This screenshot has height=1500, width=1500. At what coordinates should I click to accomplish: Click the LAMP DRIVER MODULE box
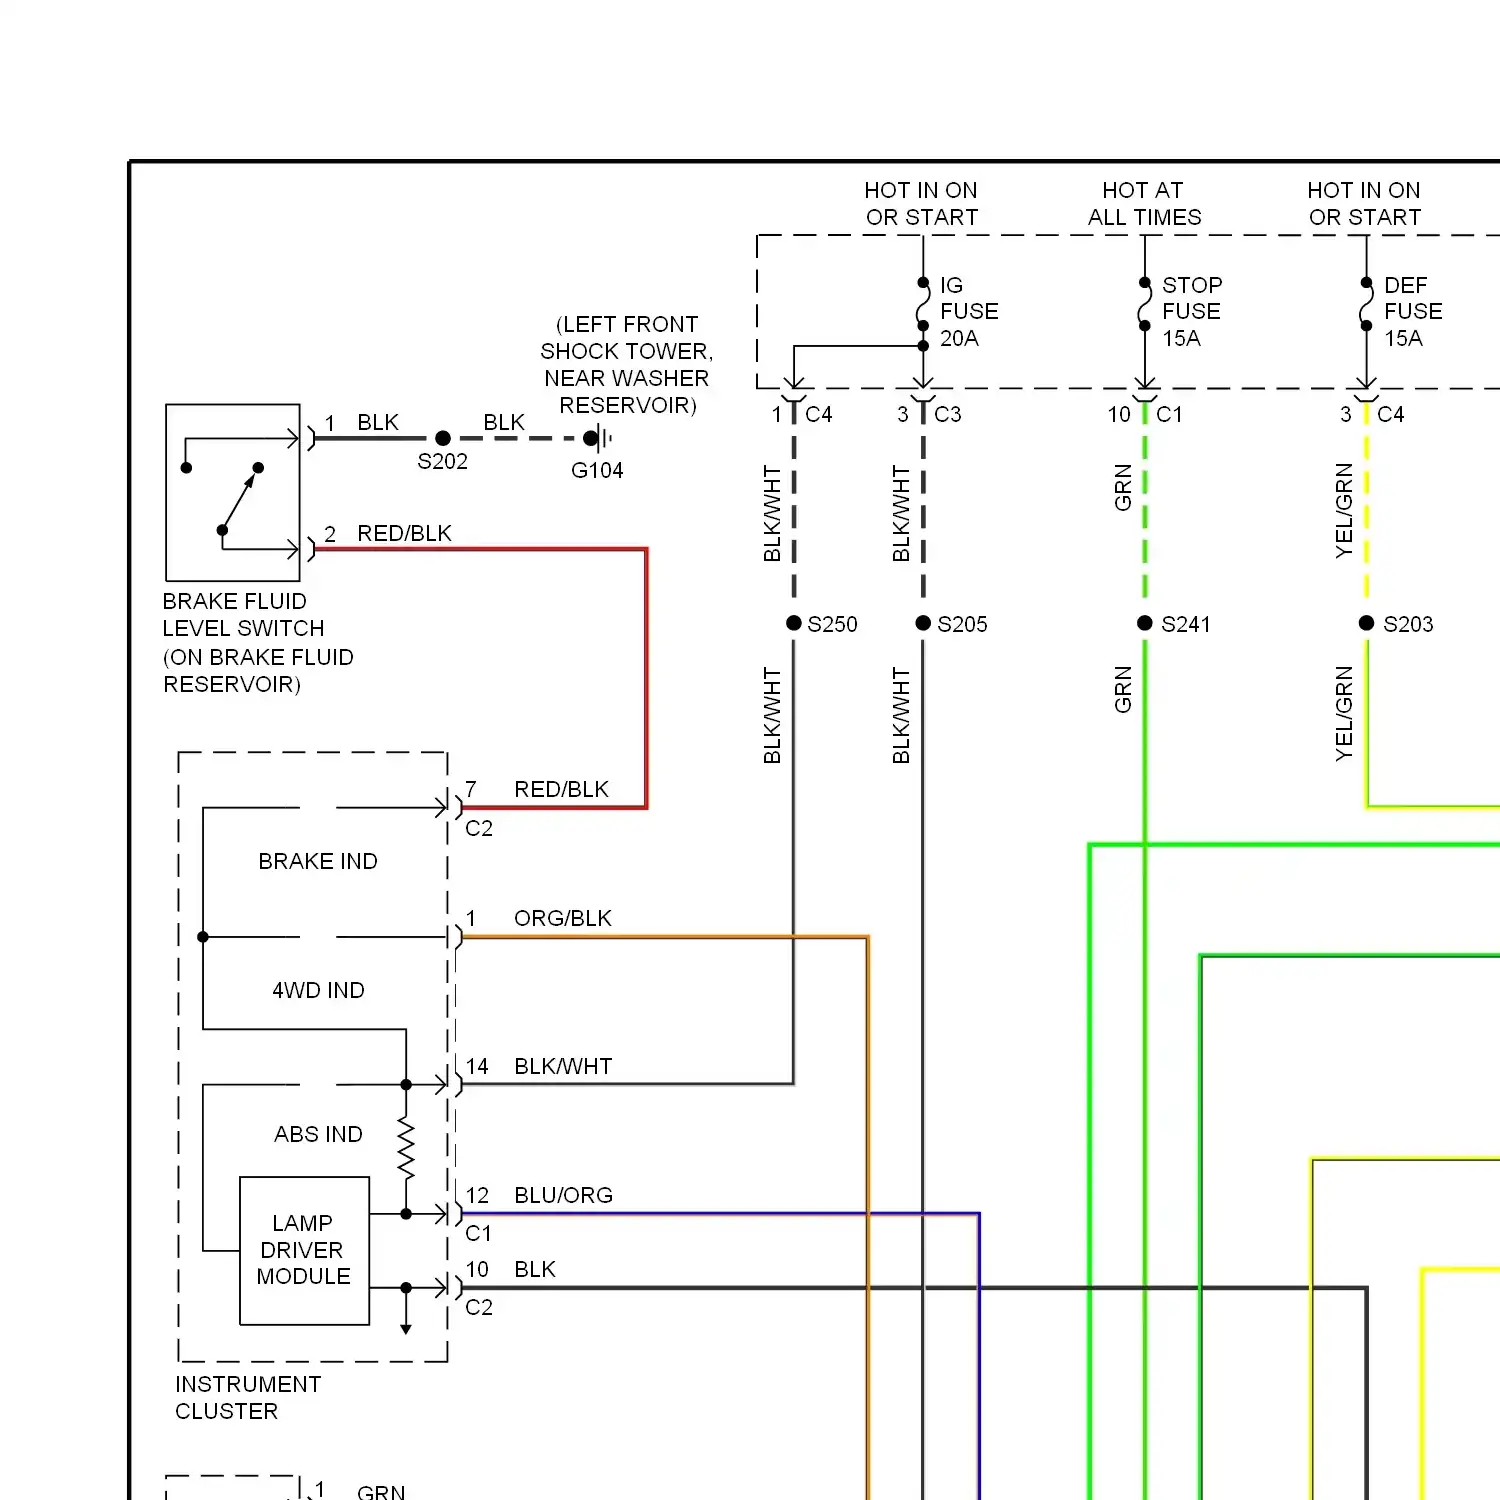pos(304,1250)
